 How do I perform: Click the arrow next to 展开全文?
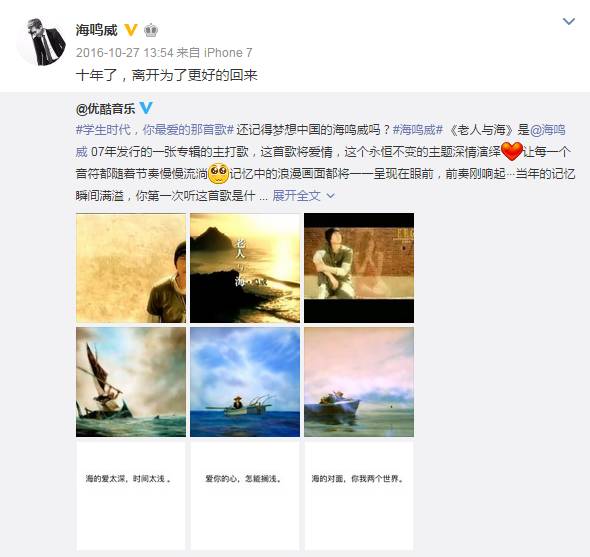330,196
